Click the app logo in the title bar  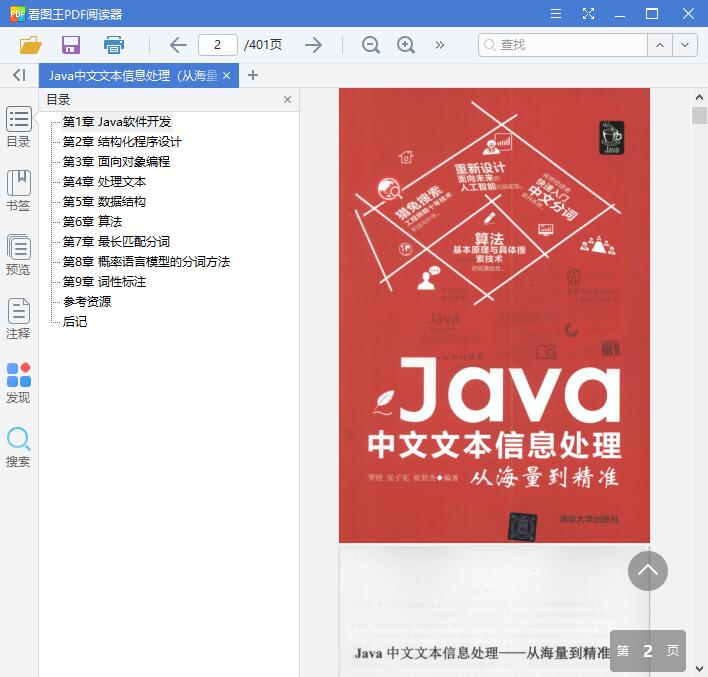tap(17, 14)
